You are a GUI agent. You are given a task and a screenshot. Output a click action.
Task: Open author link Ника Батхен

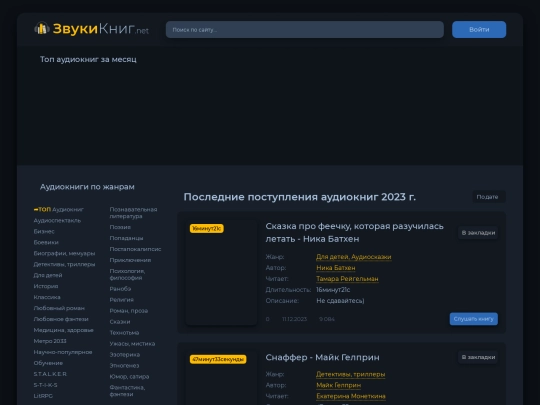click(x=336, y=268)
